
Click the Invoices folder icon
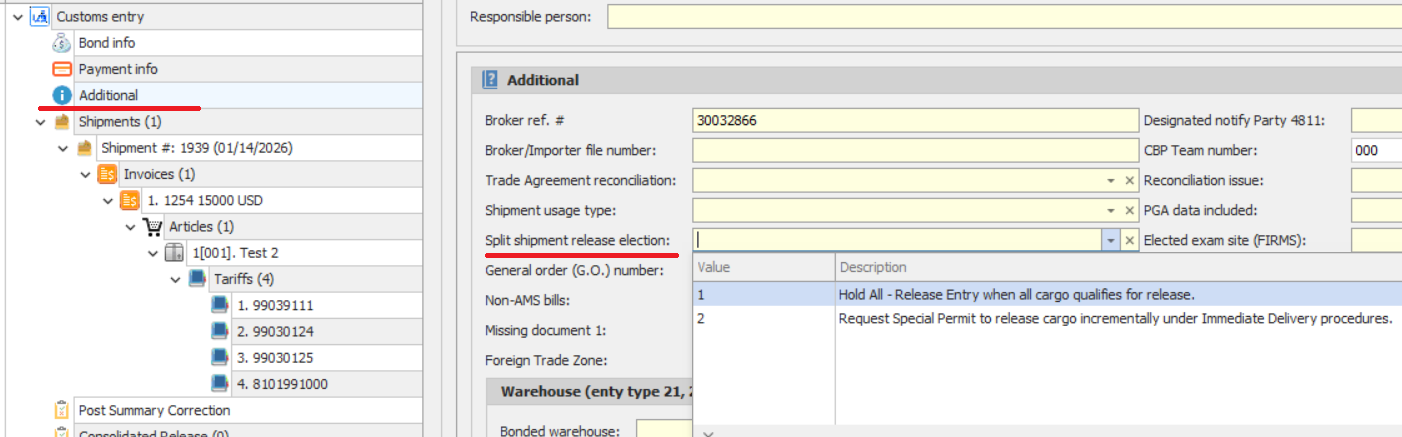click(x=107, y=174)
